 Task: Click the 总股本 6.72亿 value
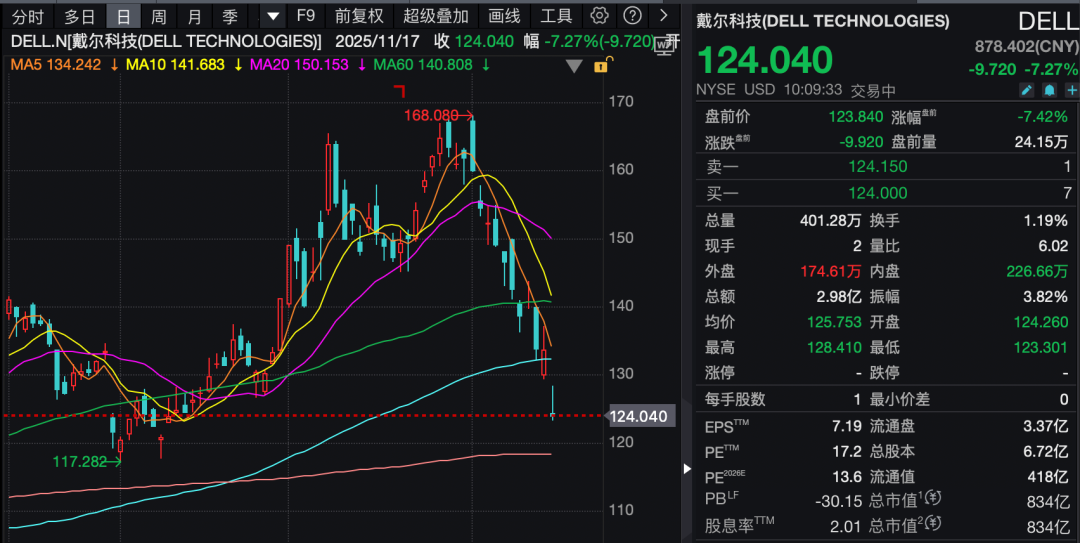tap(1046, 451)
